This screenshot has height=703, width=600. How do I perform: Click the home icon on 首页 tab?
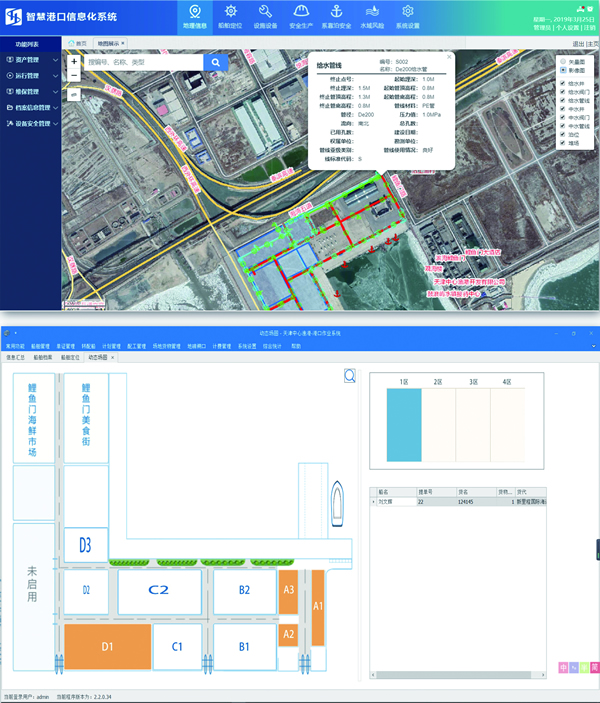click(71, 43)
